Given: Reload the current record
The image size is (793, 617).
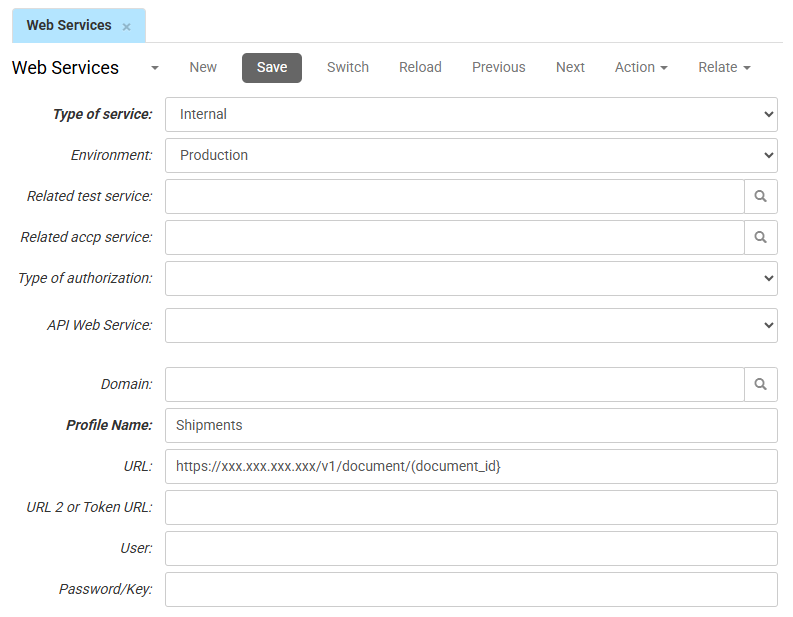Looking at the screenshot, I should tap(420, 68).
